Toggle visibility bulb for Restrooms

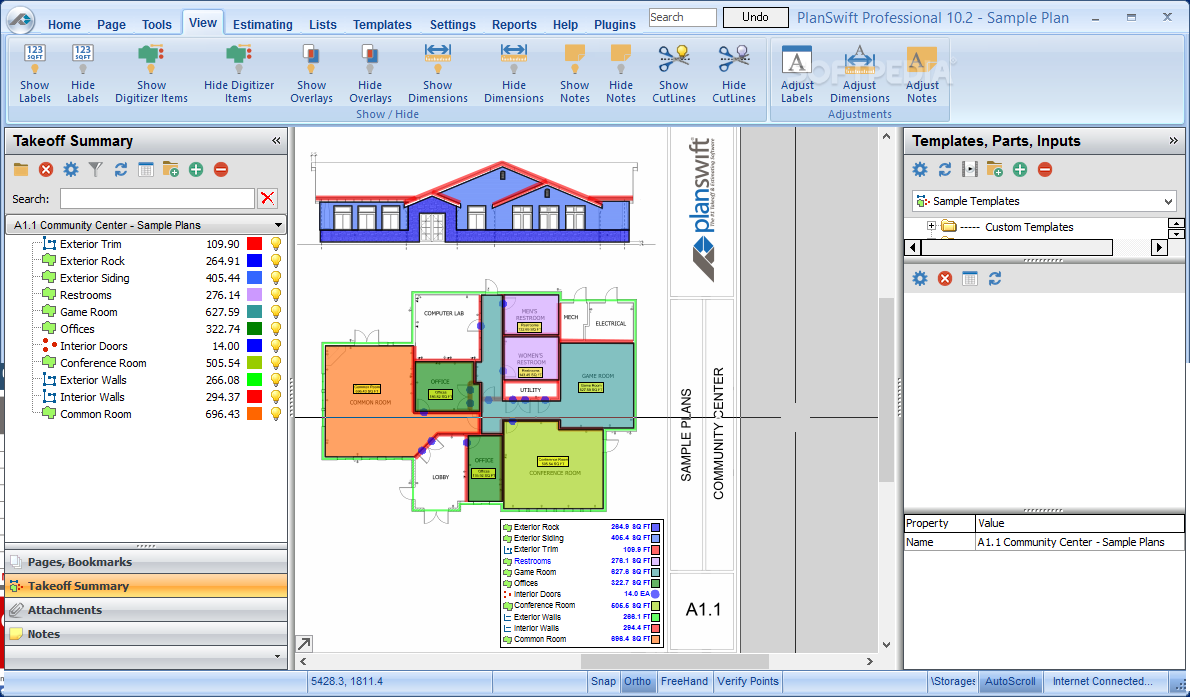[276, 295]
